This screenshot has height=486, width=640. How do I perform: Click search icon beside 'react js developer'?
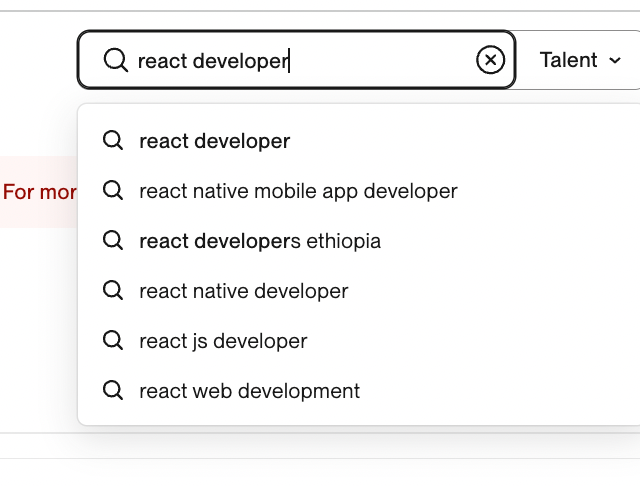pyautogui.click(x=114, y=341)
